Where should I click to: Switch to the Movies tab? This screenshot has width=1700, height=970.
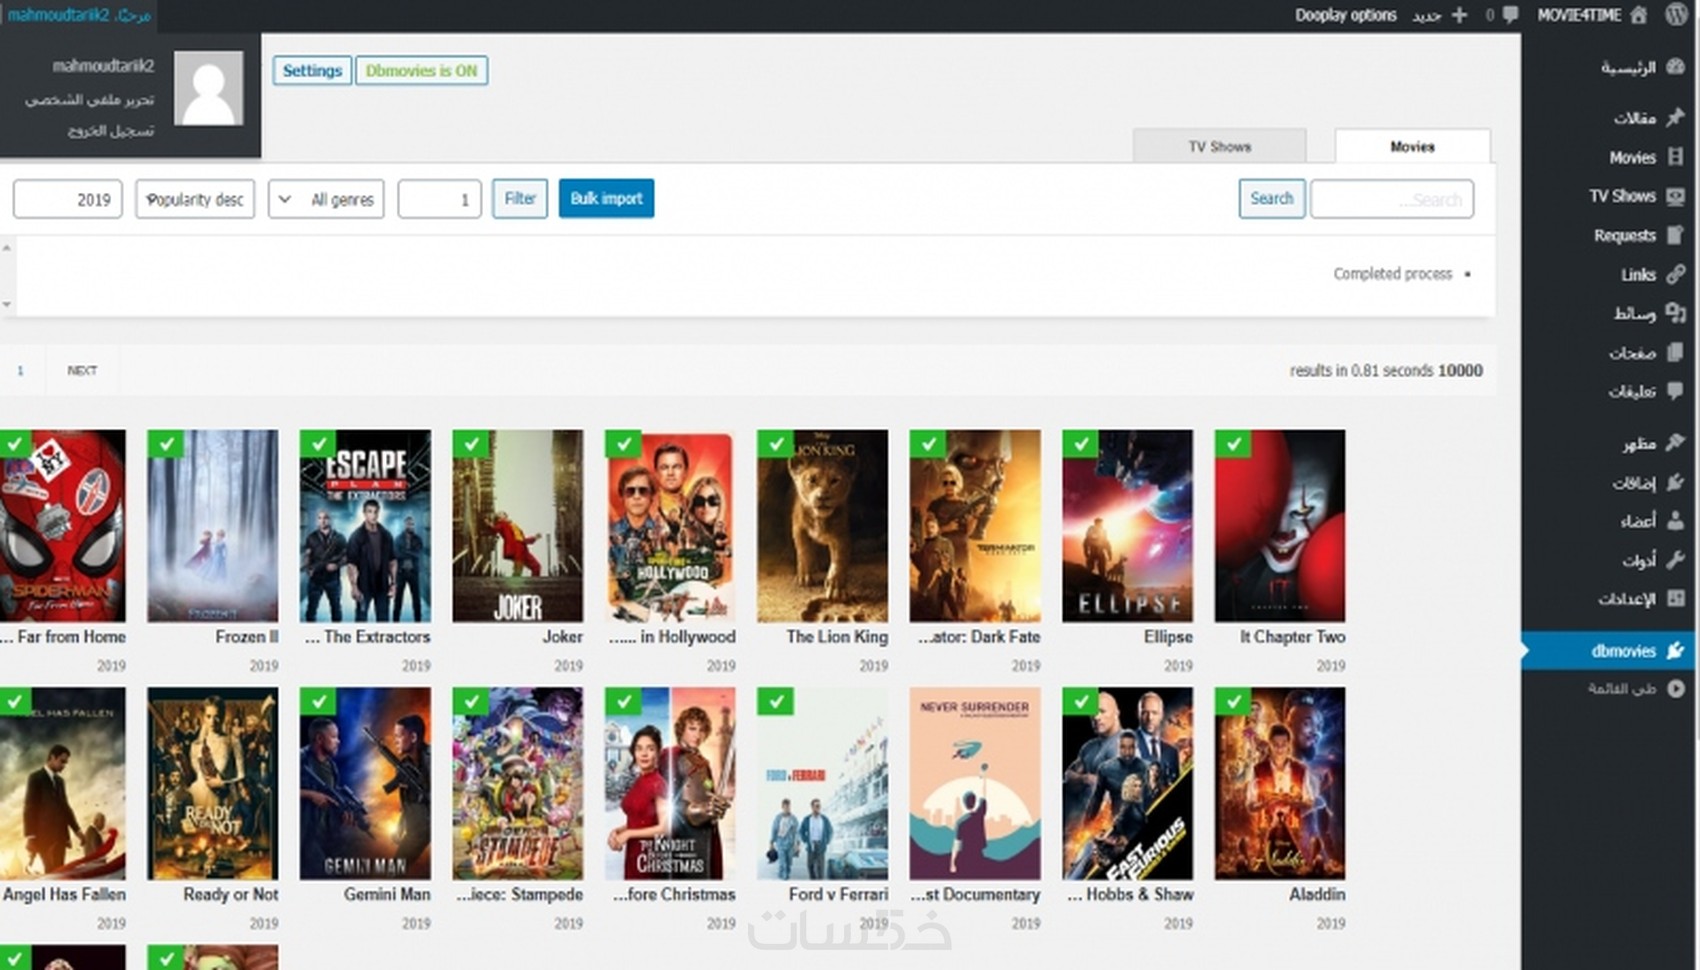tap(1412, 146)
